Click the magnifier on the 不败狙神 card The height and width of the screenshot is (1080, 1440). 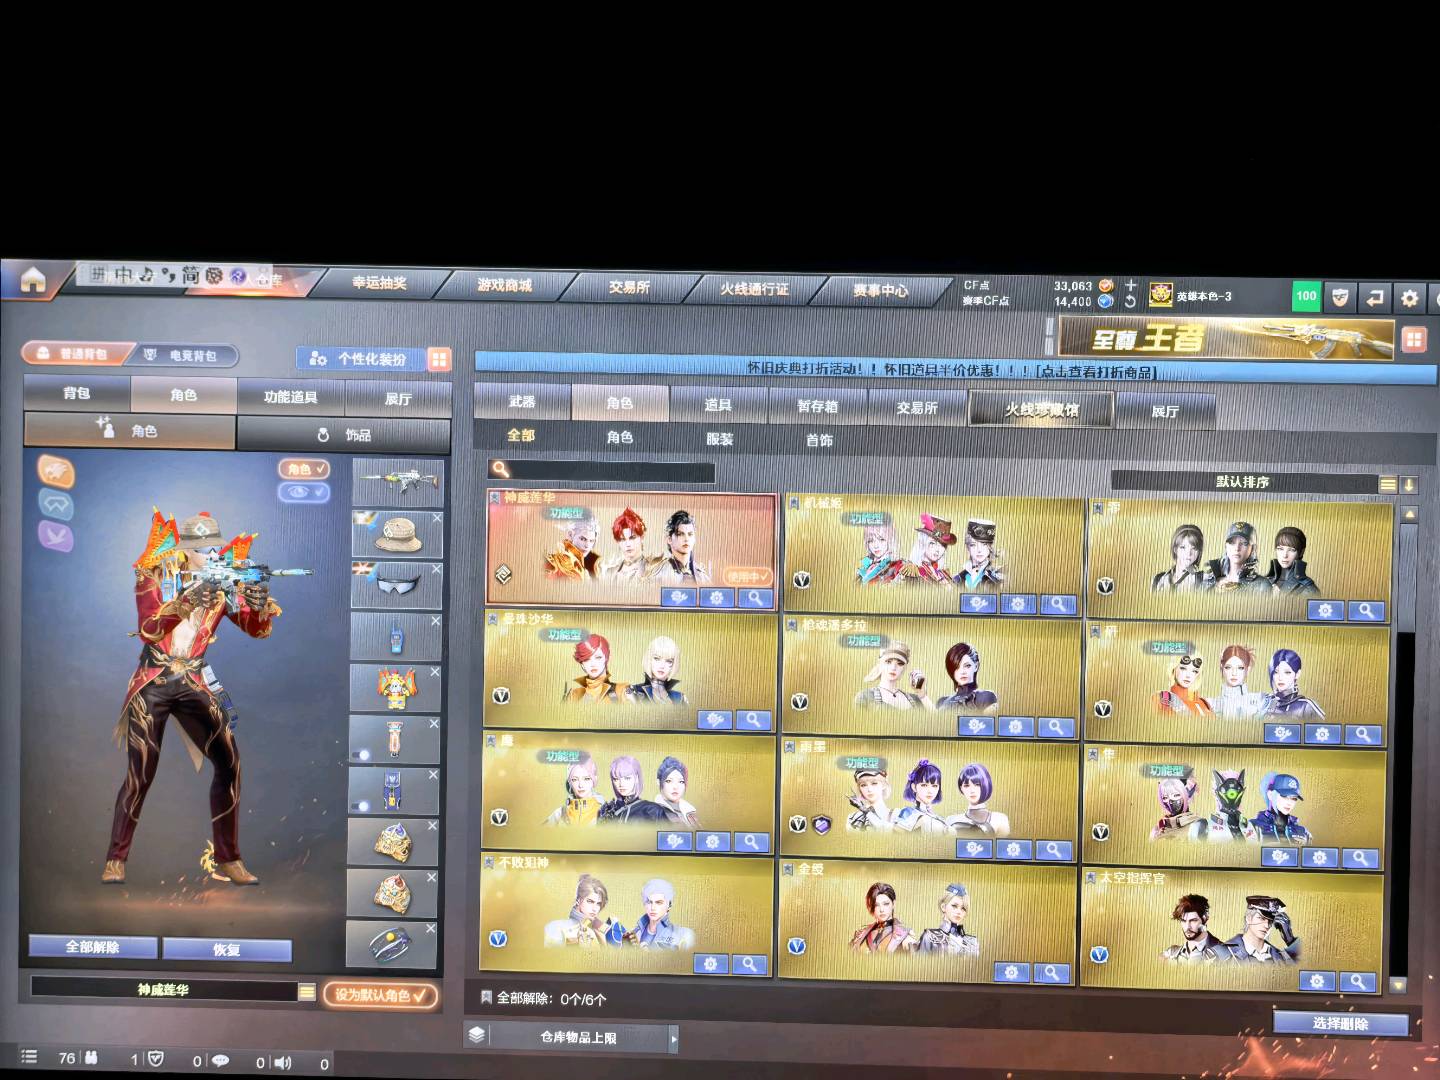click(x=748, y=964)
